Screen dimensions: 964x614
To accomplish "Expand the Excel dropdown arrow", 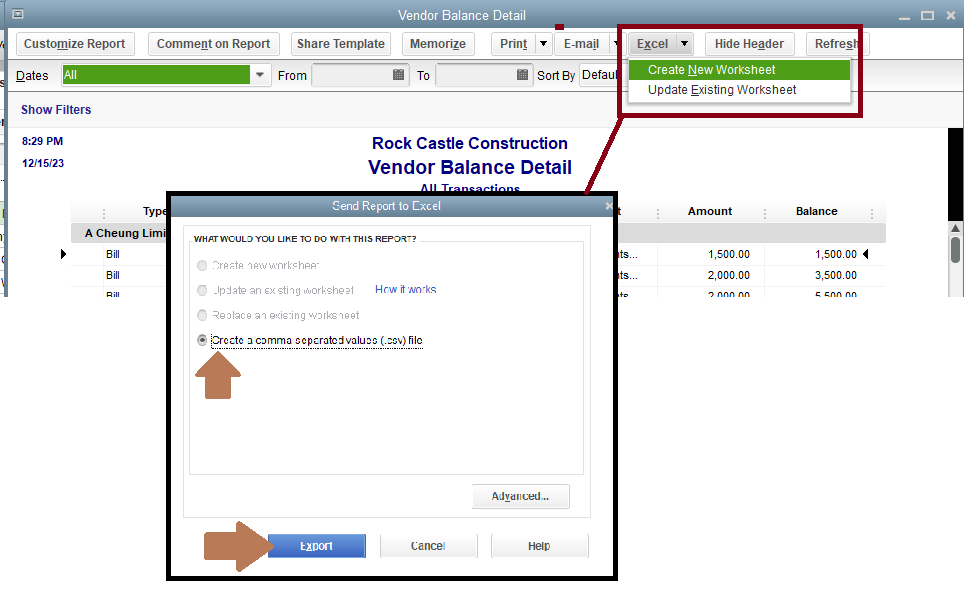I will point(684,44).
